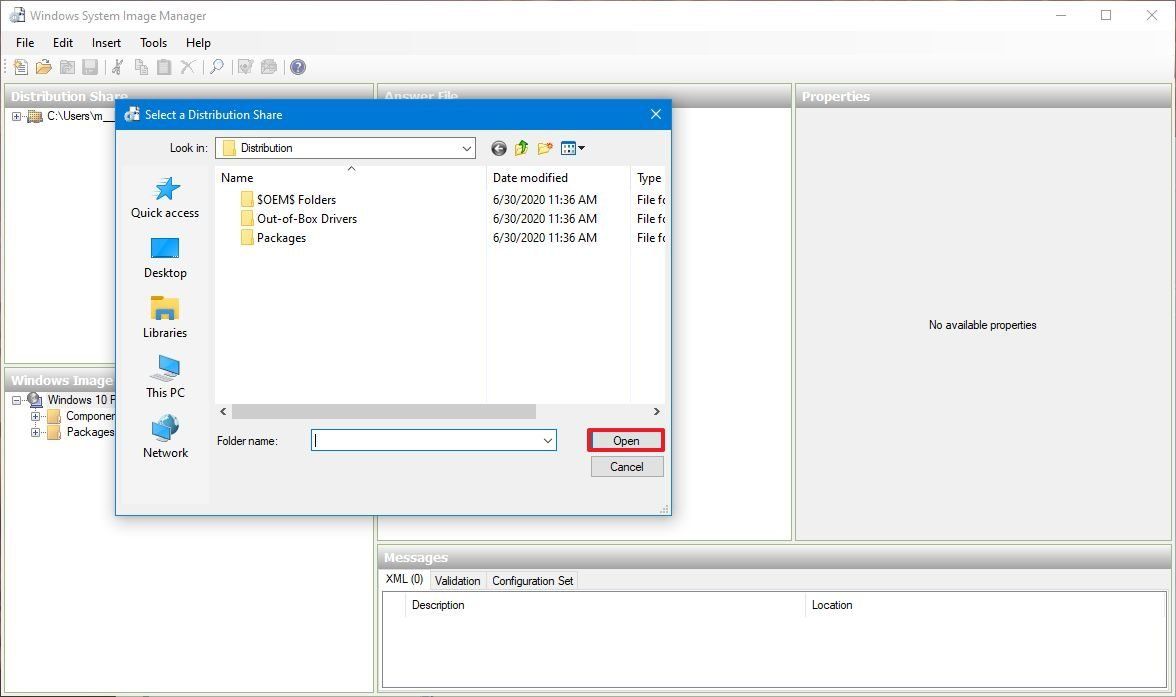The width and height of the screenshot is (1176, 697).
Task: Open Windows SIM Help via the question mark icon
Action: [x=297, y=66]
